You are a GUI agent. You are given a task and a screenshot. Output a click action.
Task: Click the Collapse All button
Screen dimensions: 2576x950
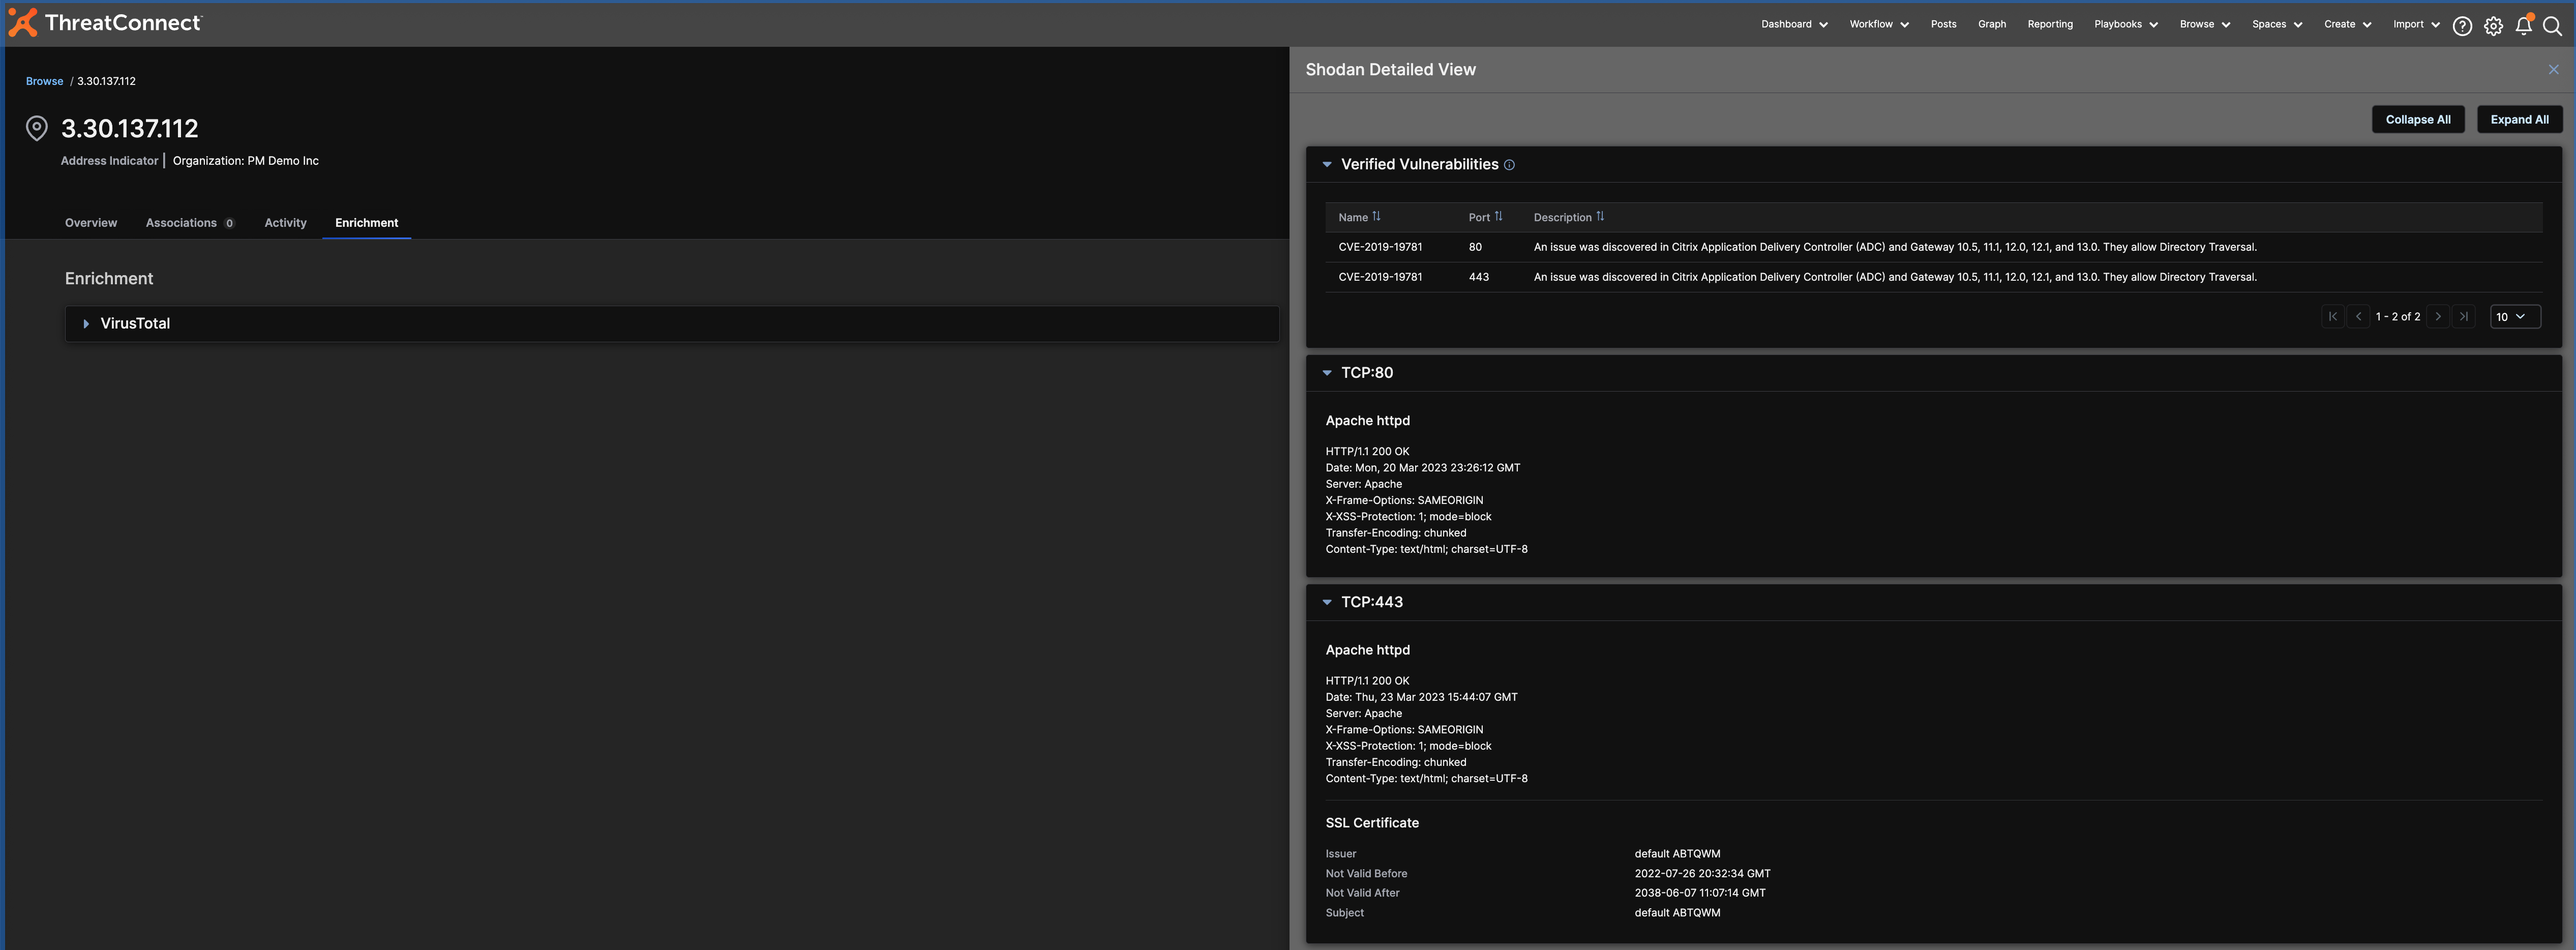pos(2417,119)
